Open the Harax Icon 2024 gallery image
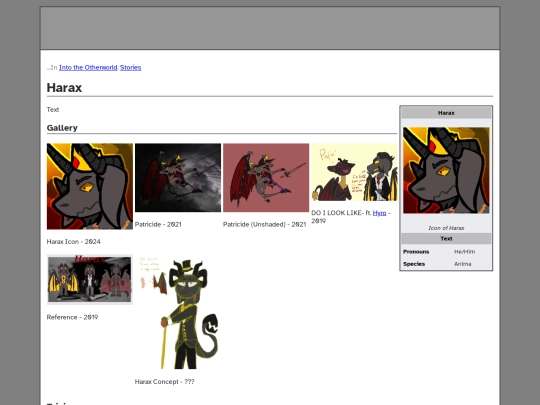540x405 pixels. [x=90, y=186]
